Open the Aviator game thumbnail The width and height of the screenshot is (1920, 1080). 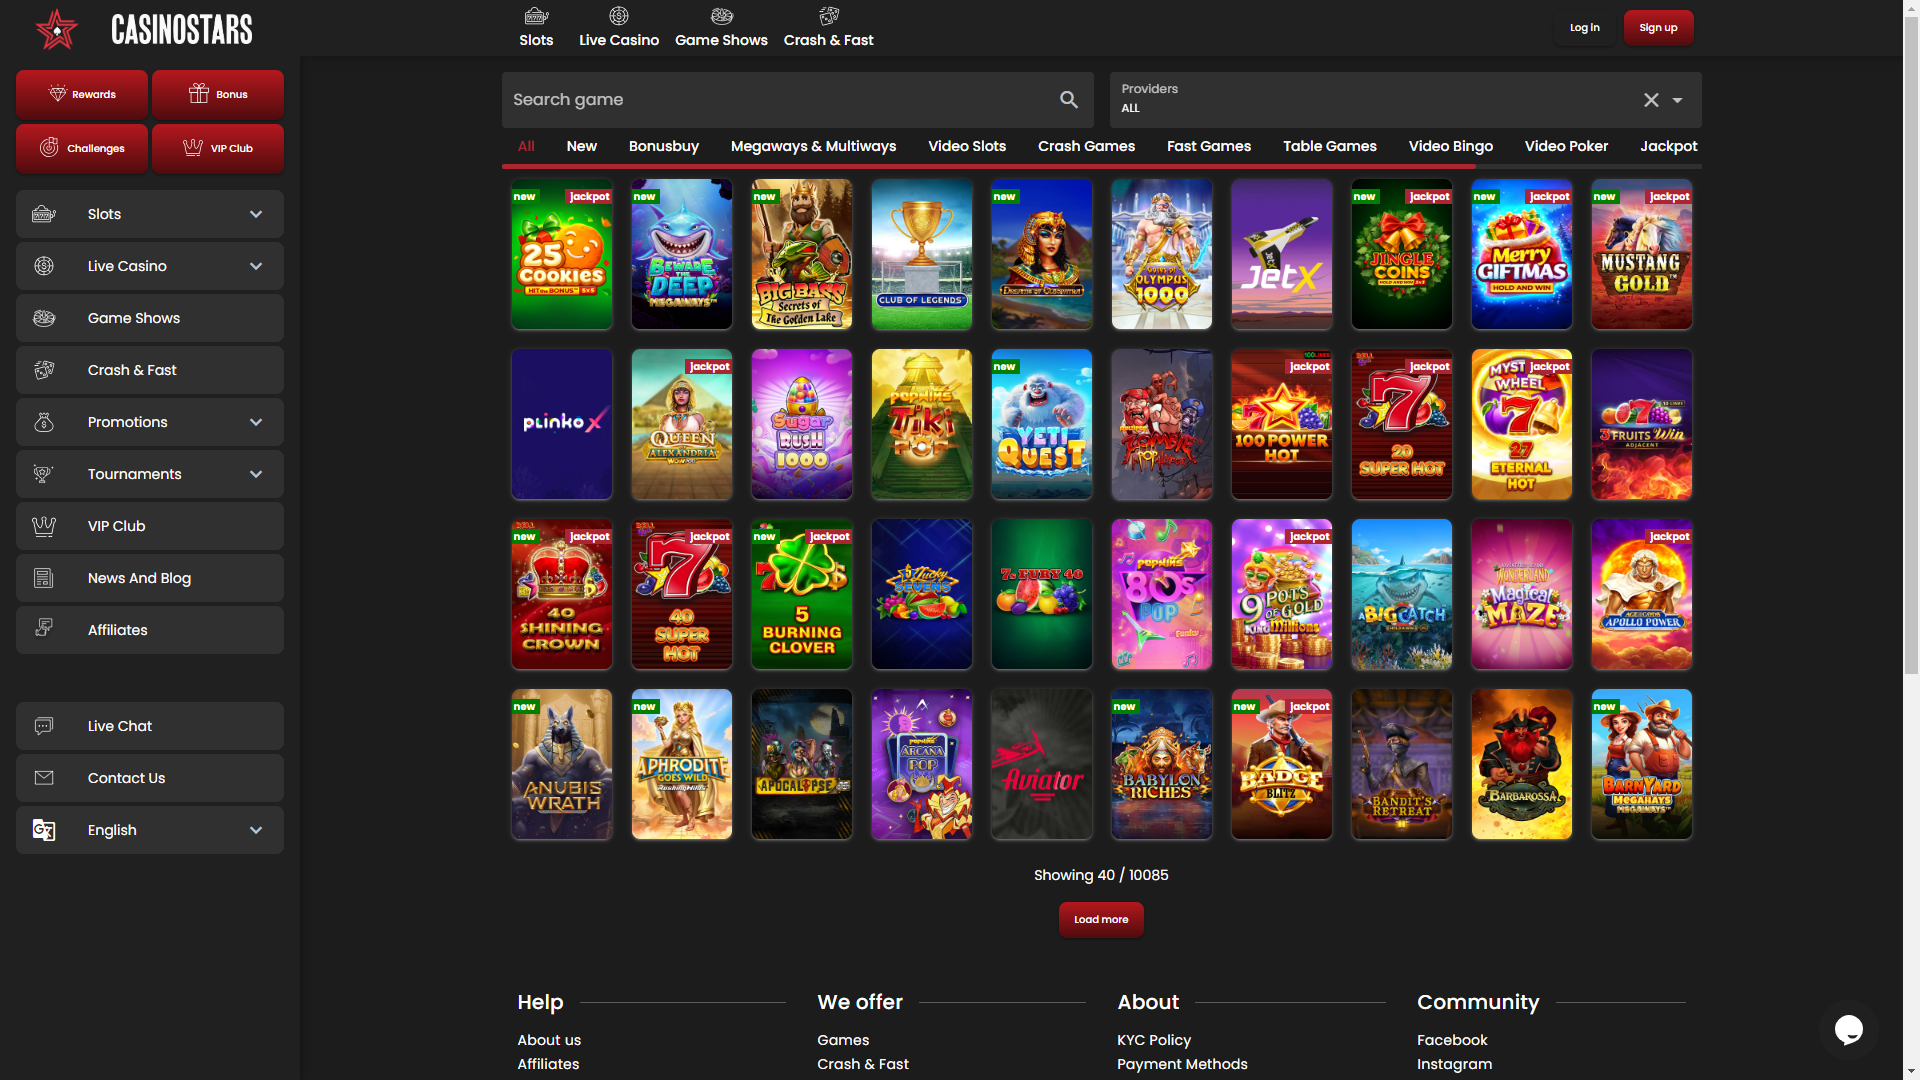pyautogui.click(x=1041, y=764)
